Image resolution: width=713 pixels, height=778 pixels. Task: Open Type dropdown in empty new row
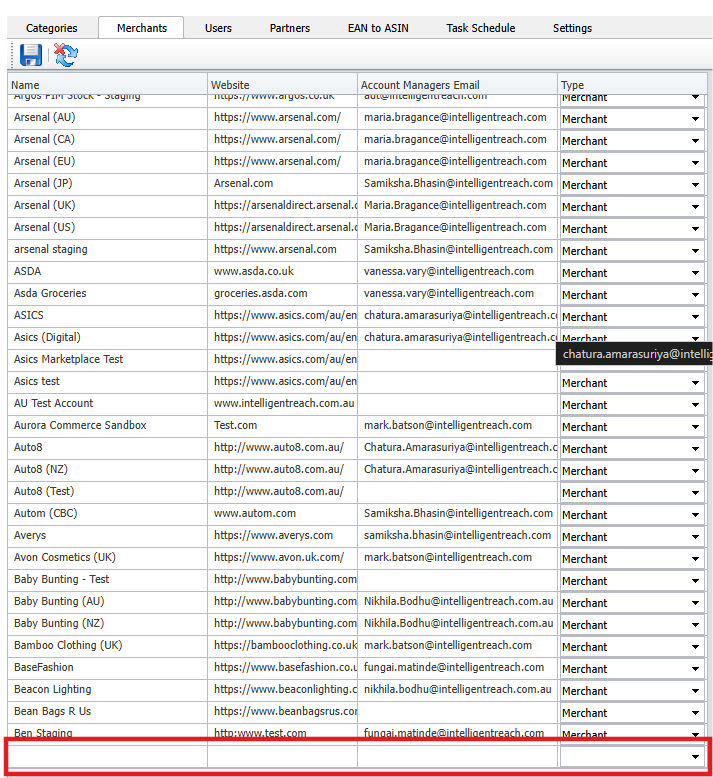pyautogui.click(x=695, y=757)
